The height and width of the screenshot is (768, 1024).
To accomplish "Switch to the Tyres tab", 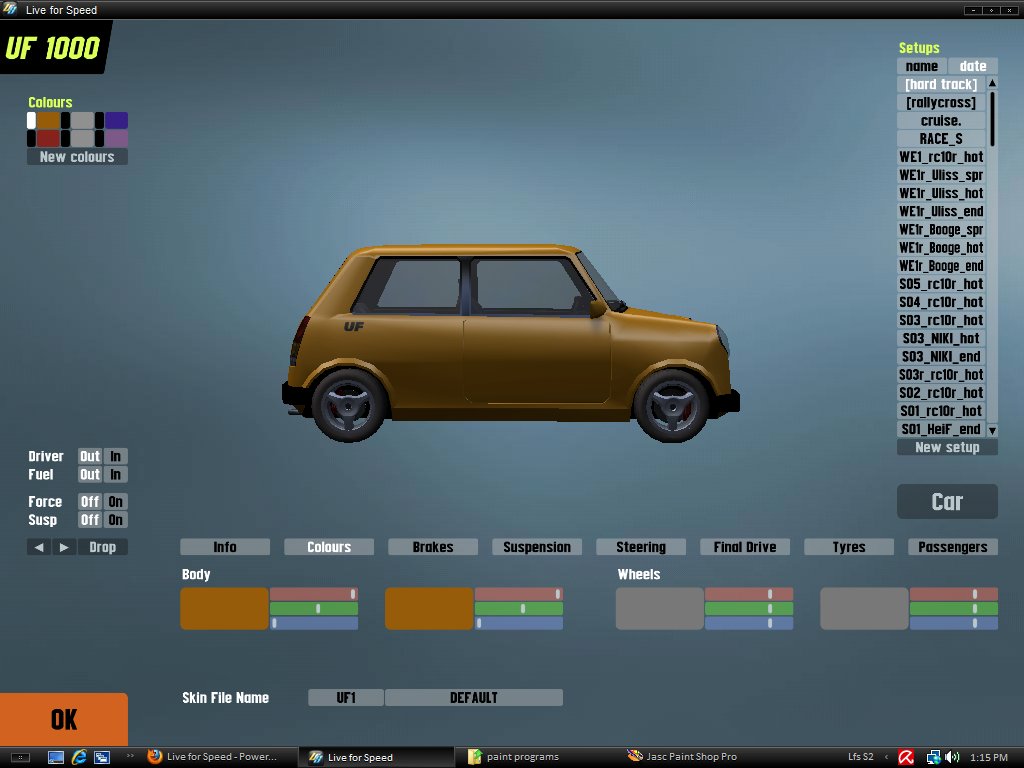I will click(849, 547).
